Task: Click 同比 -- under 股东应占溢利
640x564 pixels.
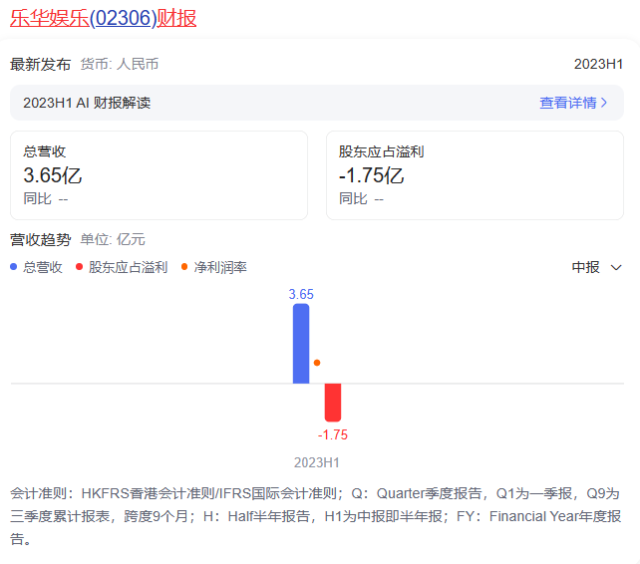Action: [362, 199]
